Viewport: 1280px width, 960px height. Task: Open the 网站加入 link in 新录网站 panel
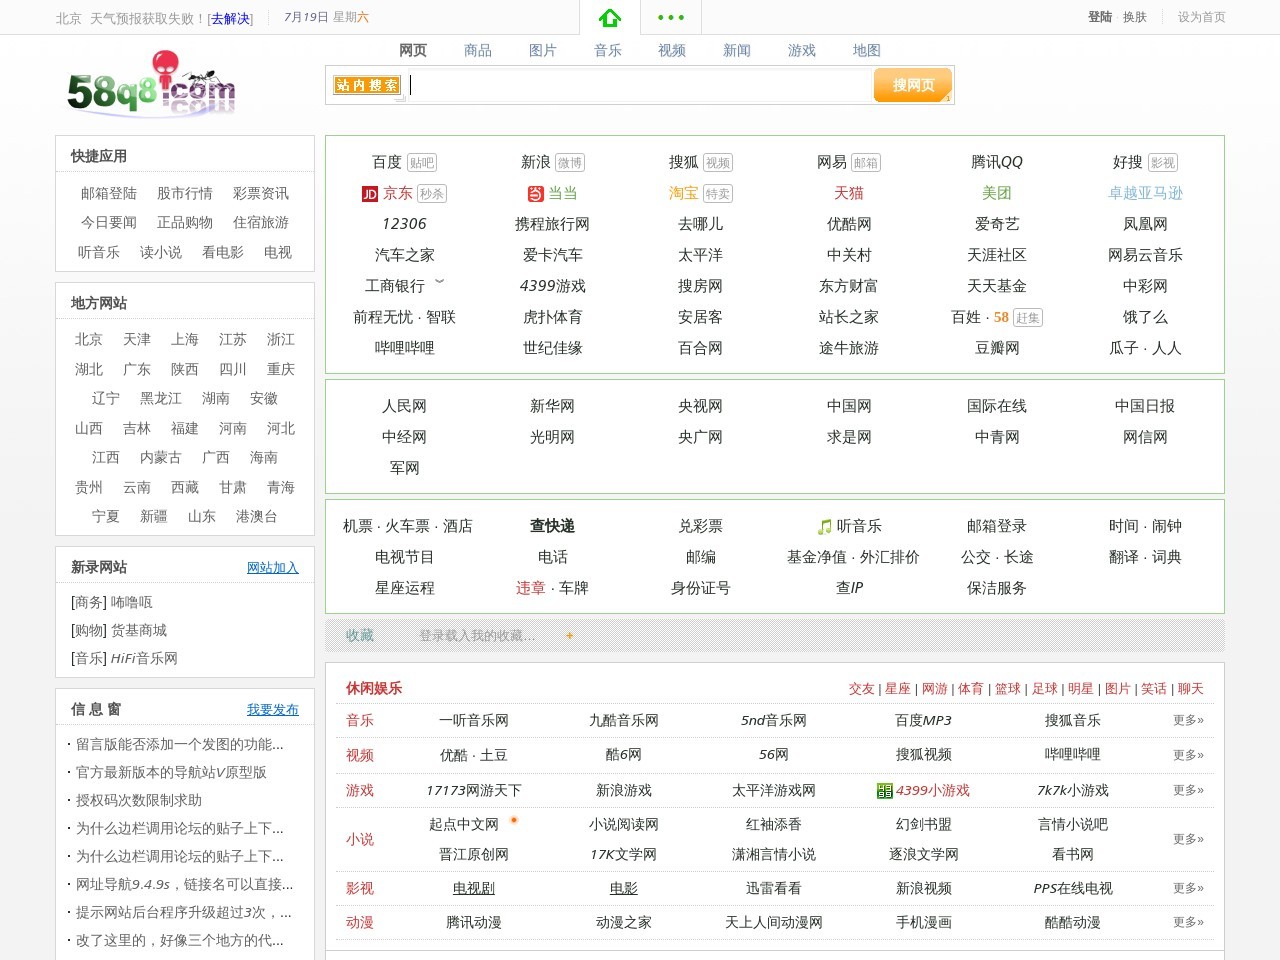click(273, 567)
